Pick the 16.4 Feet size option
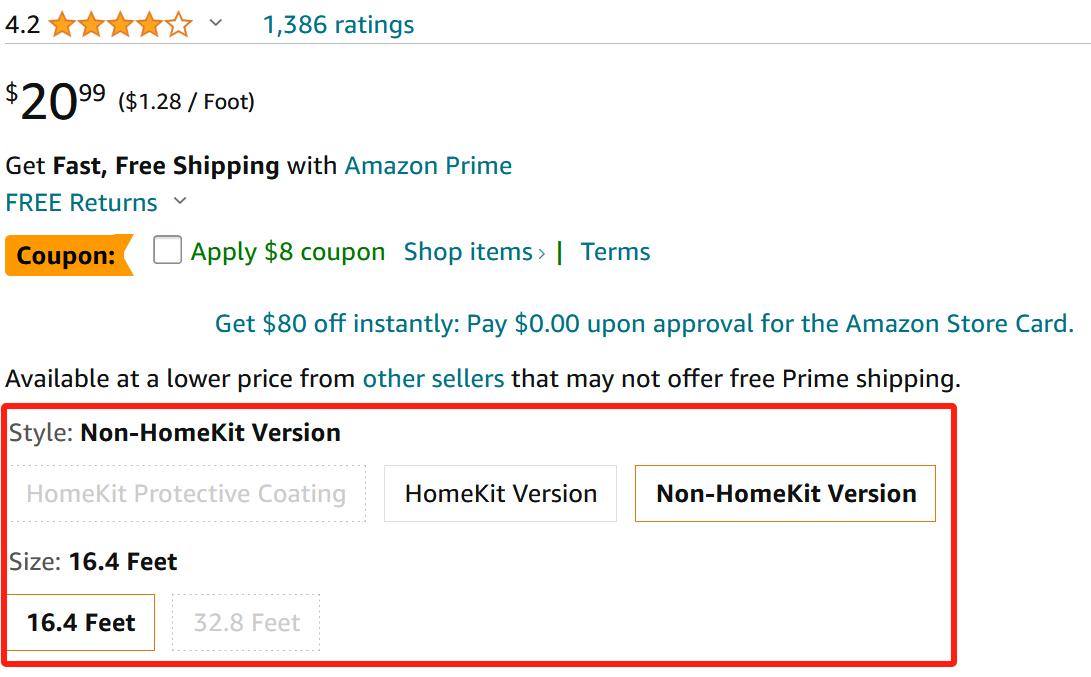Image resolution: width=1091 pixels, height=677 pixels. pyautogui.click(x=81, y=623)
